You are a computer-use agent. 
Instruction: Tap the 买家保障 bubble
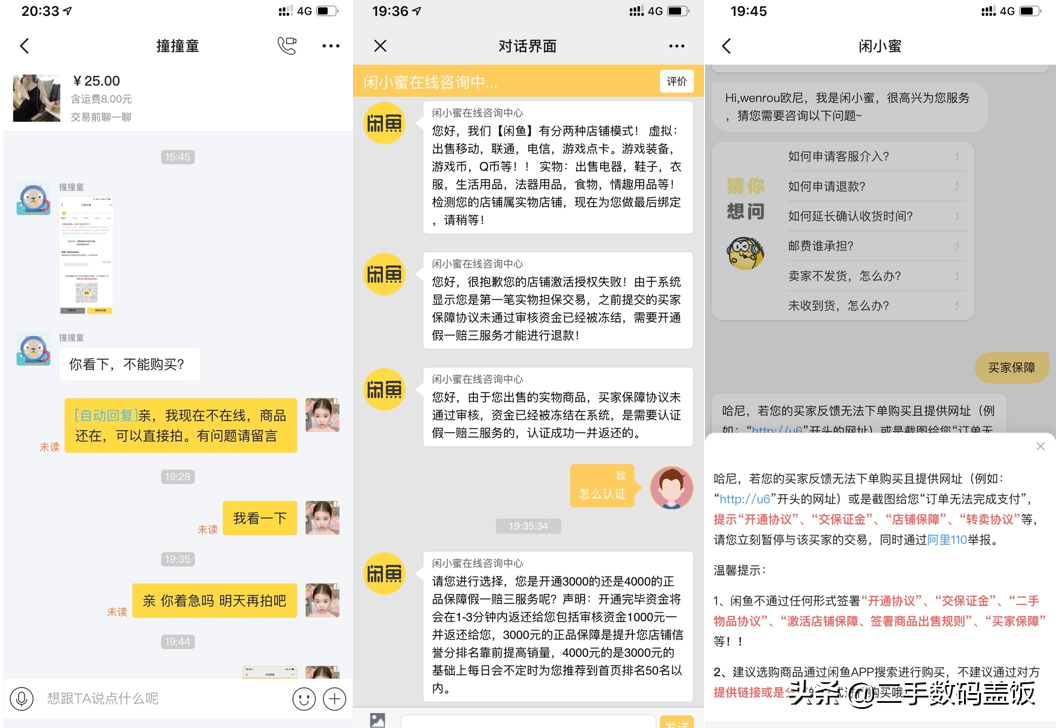coord(1011,367)
